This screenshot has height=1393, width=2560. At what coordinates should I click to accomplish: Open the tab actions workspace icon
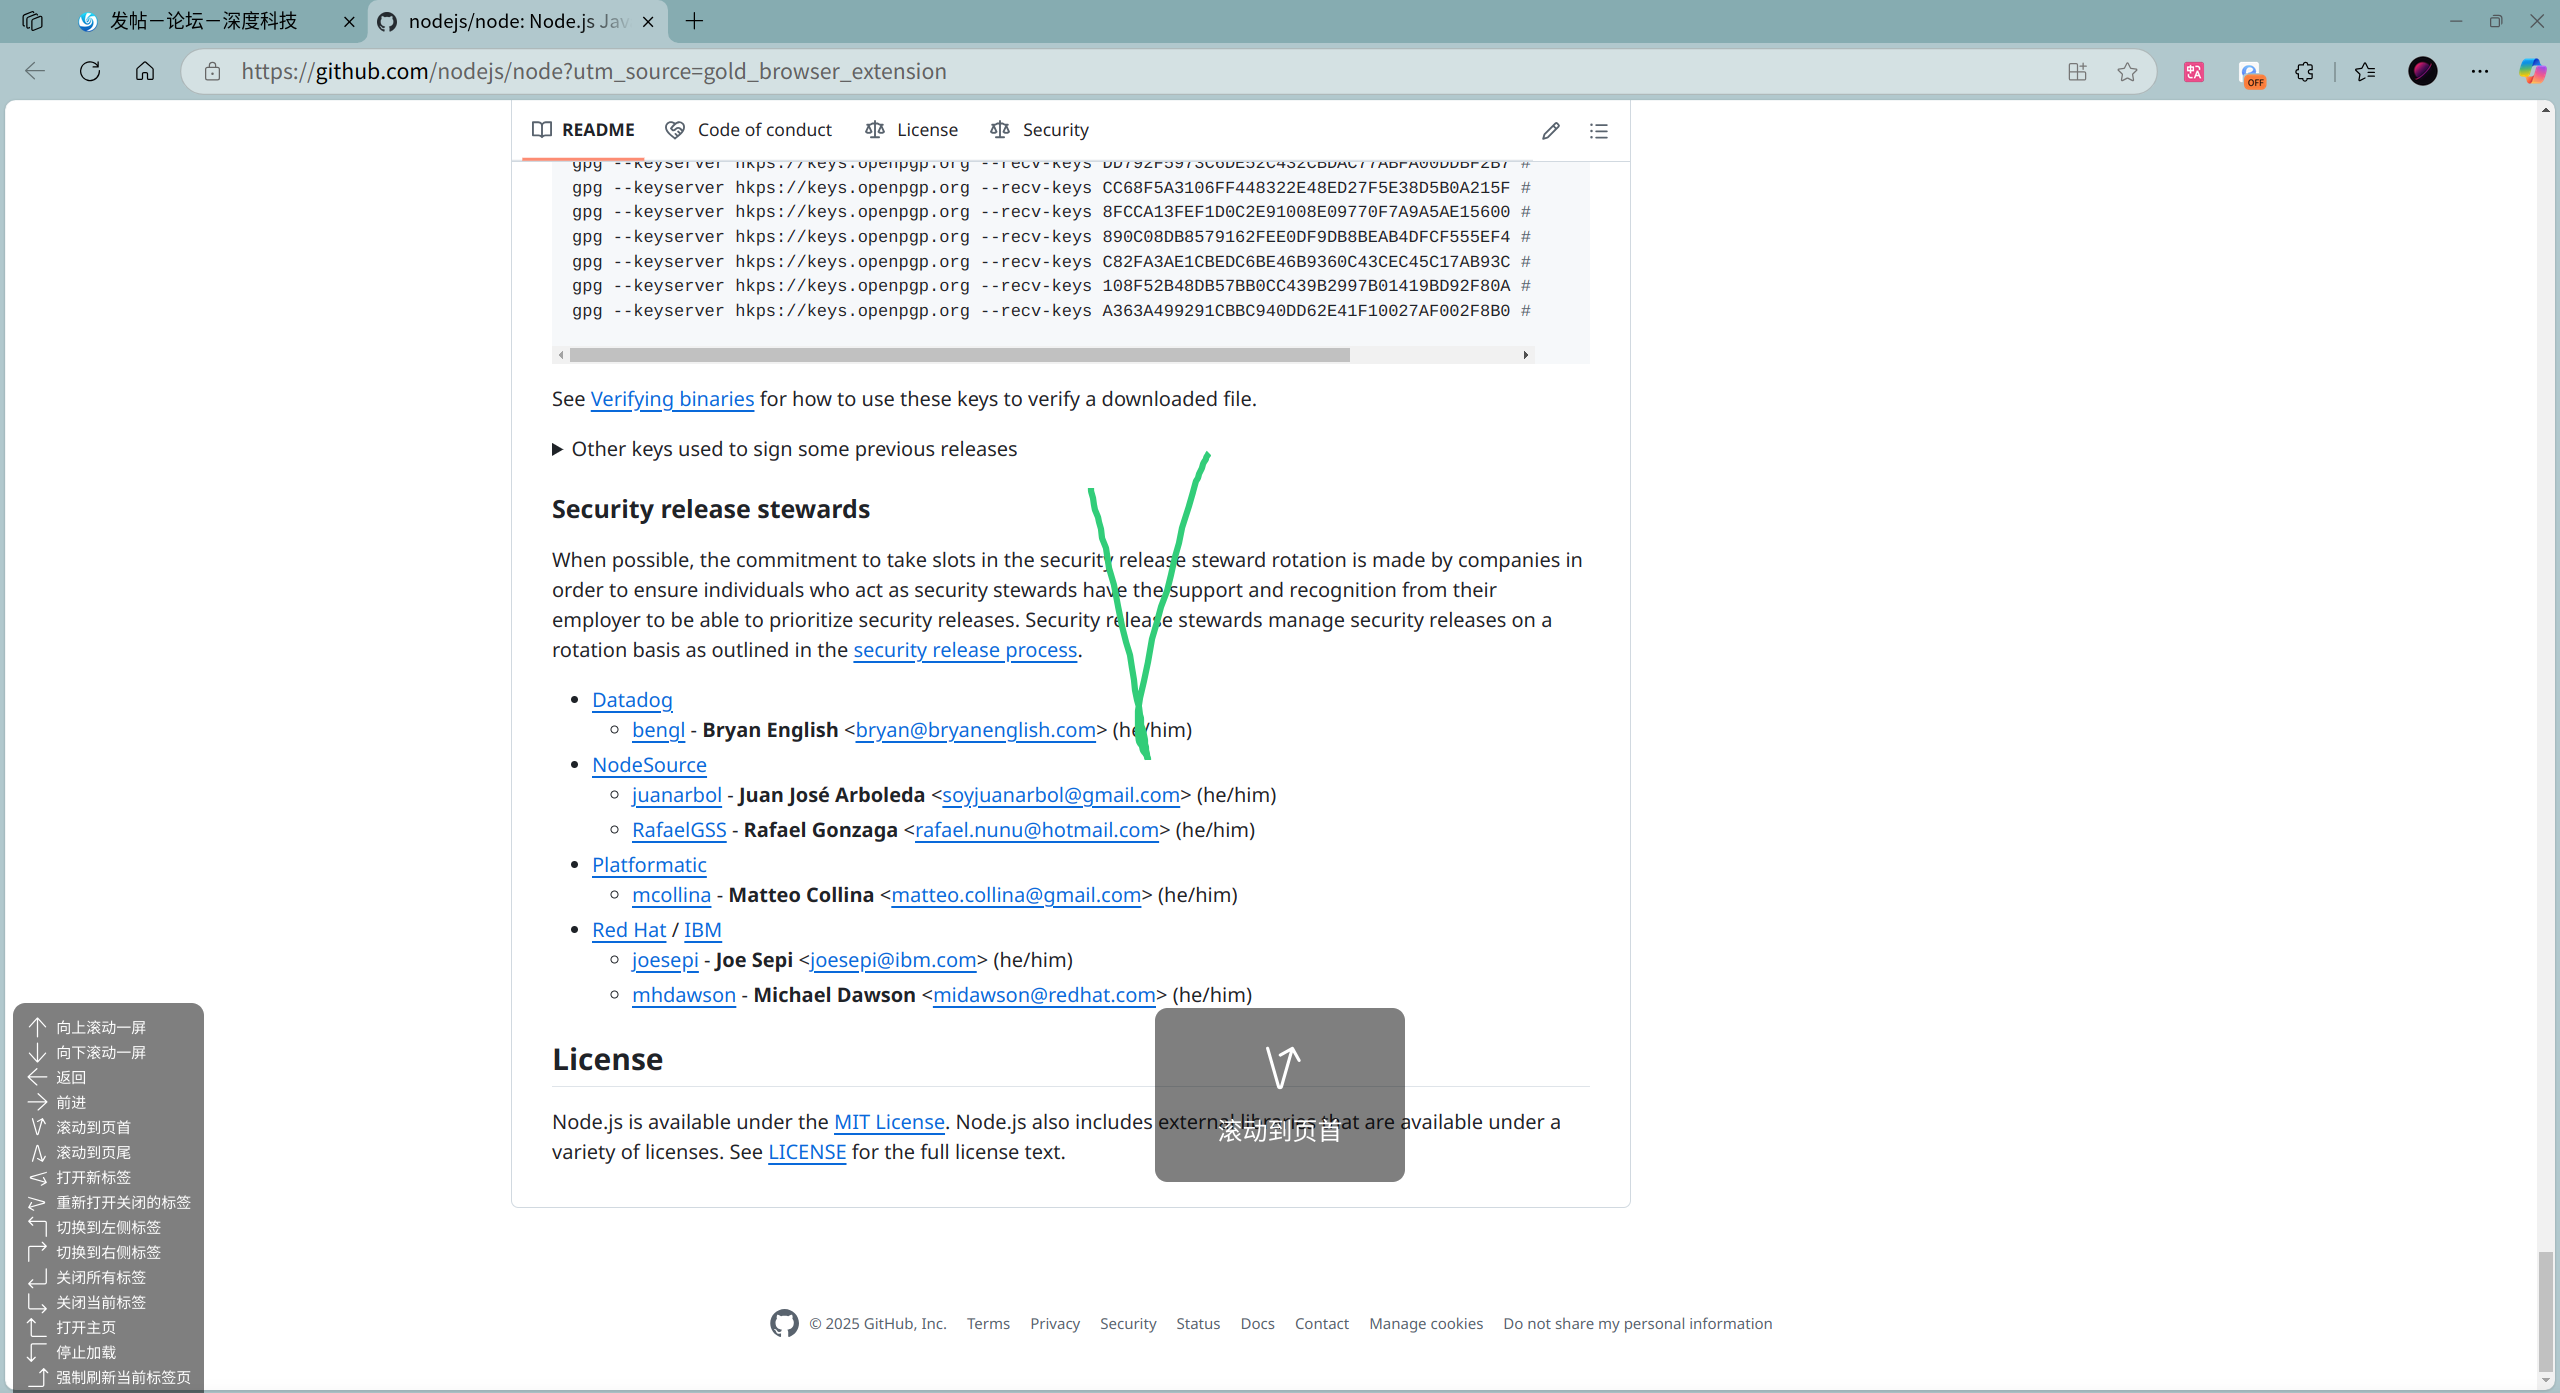(32, 21)
